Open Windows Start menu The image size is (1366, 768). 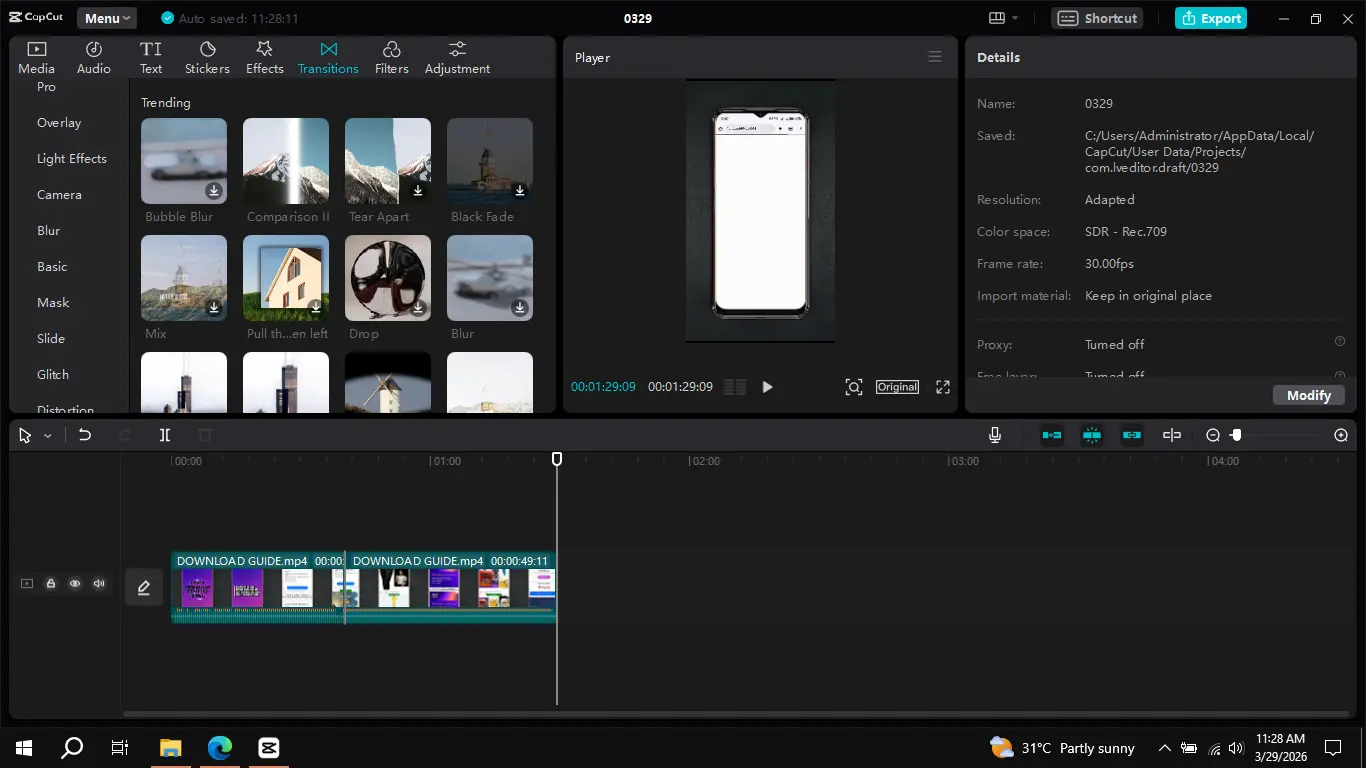point(24,748)
